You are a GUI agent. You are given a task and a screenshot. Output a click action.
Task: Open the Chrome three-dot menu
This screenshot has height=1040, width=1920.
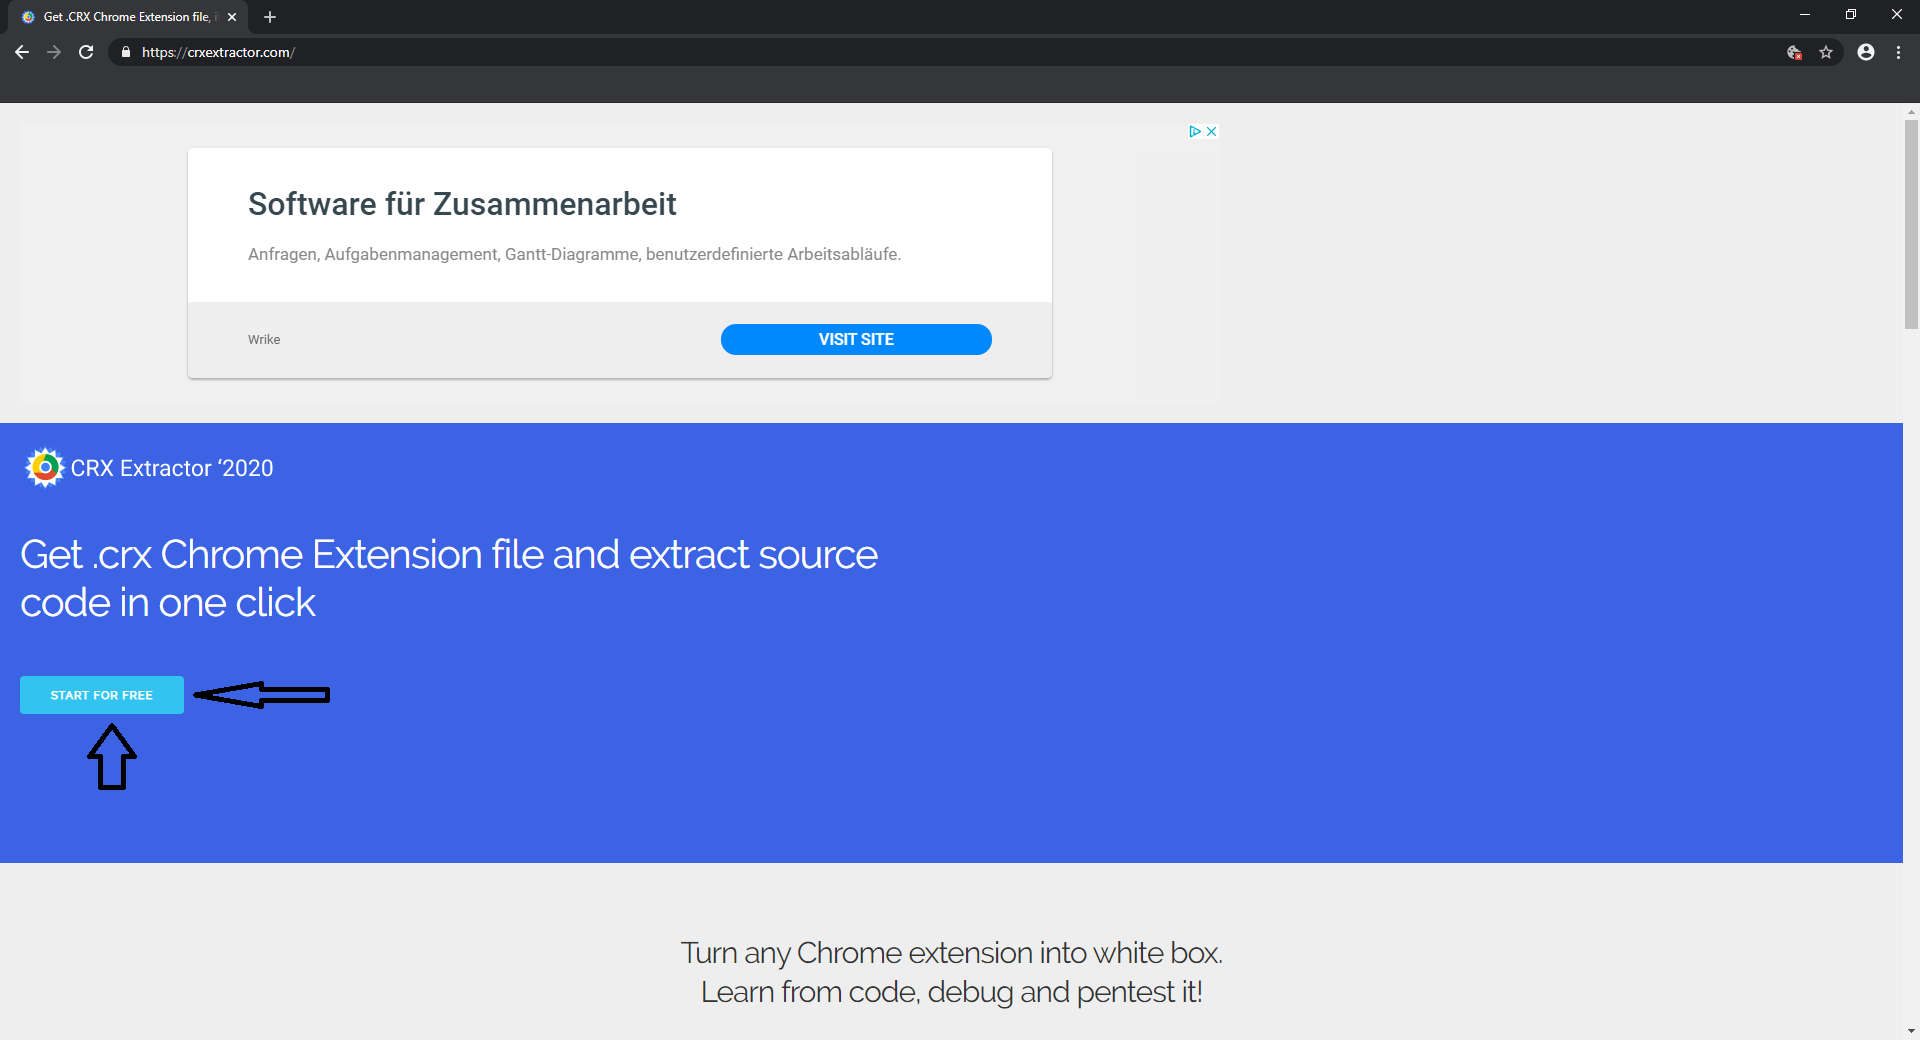1898,52
